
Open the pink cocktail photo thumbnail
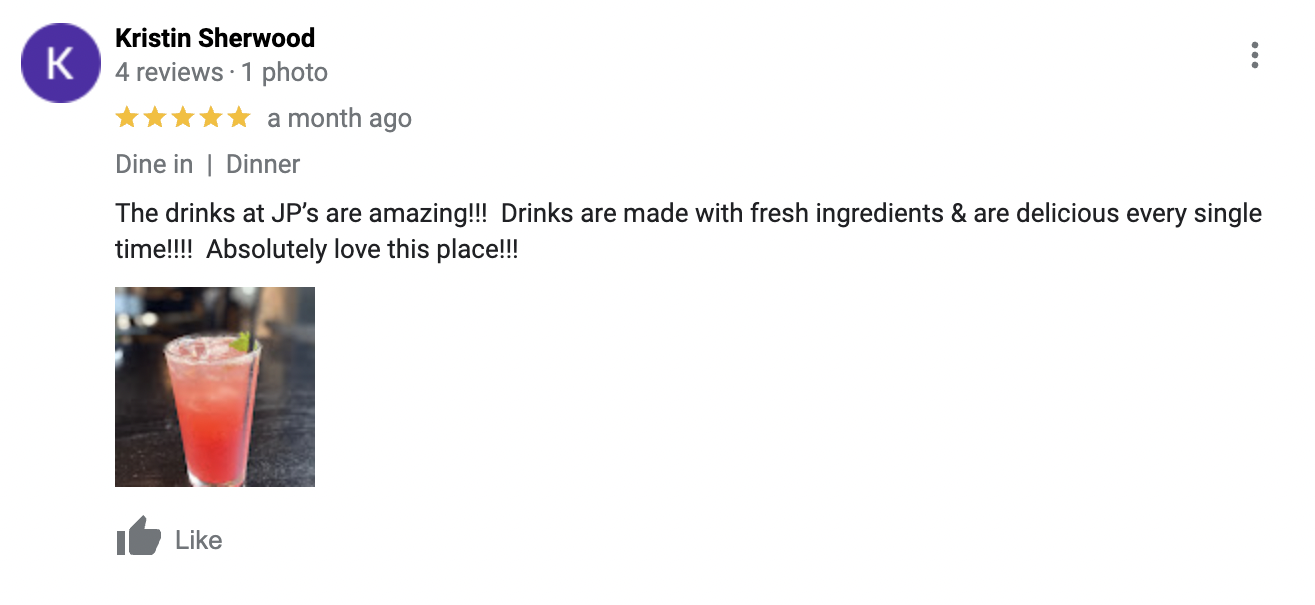pos(215,387)
